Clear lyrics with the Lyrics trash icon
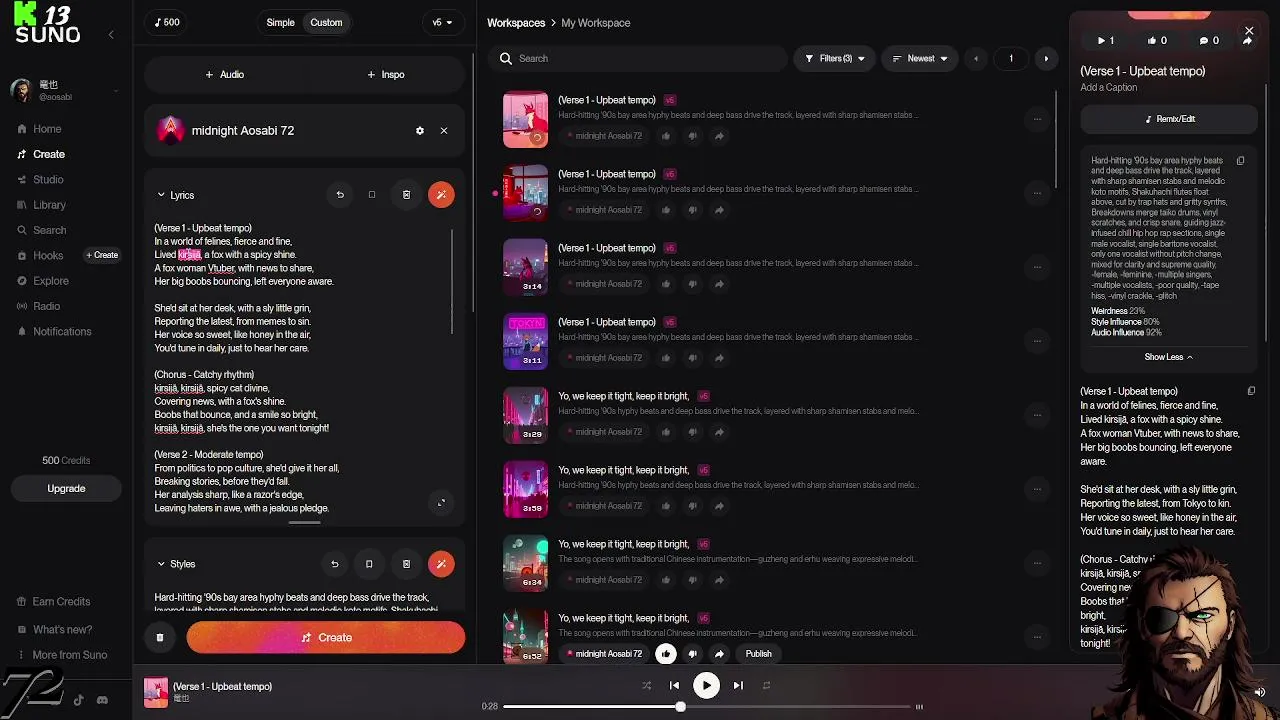 pos(406,195)
